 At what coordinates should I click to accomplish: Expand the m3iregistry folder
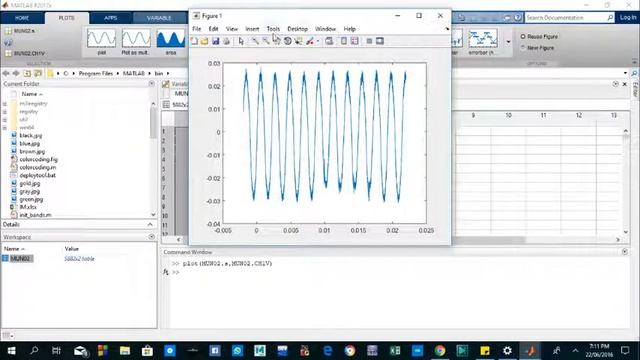pos(5,104)
